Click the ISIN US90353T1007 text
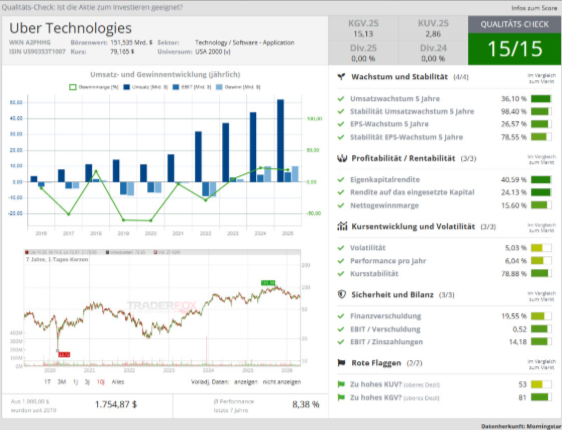Viewport: 562px width, 430px height. (37, 52)
